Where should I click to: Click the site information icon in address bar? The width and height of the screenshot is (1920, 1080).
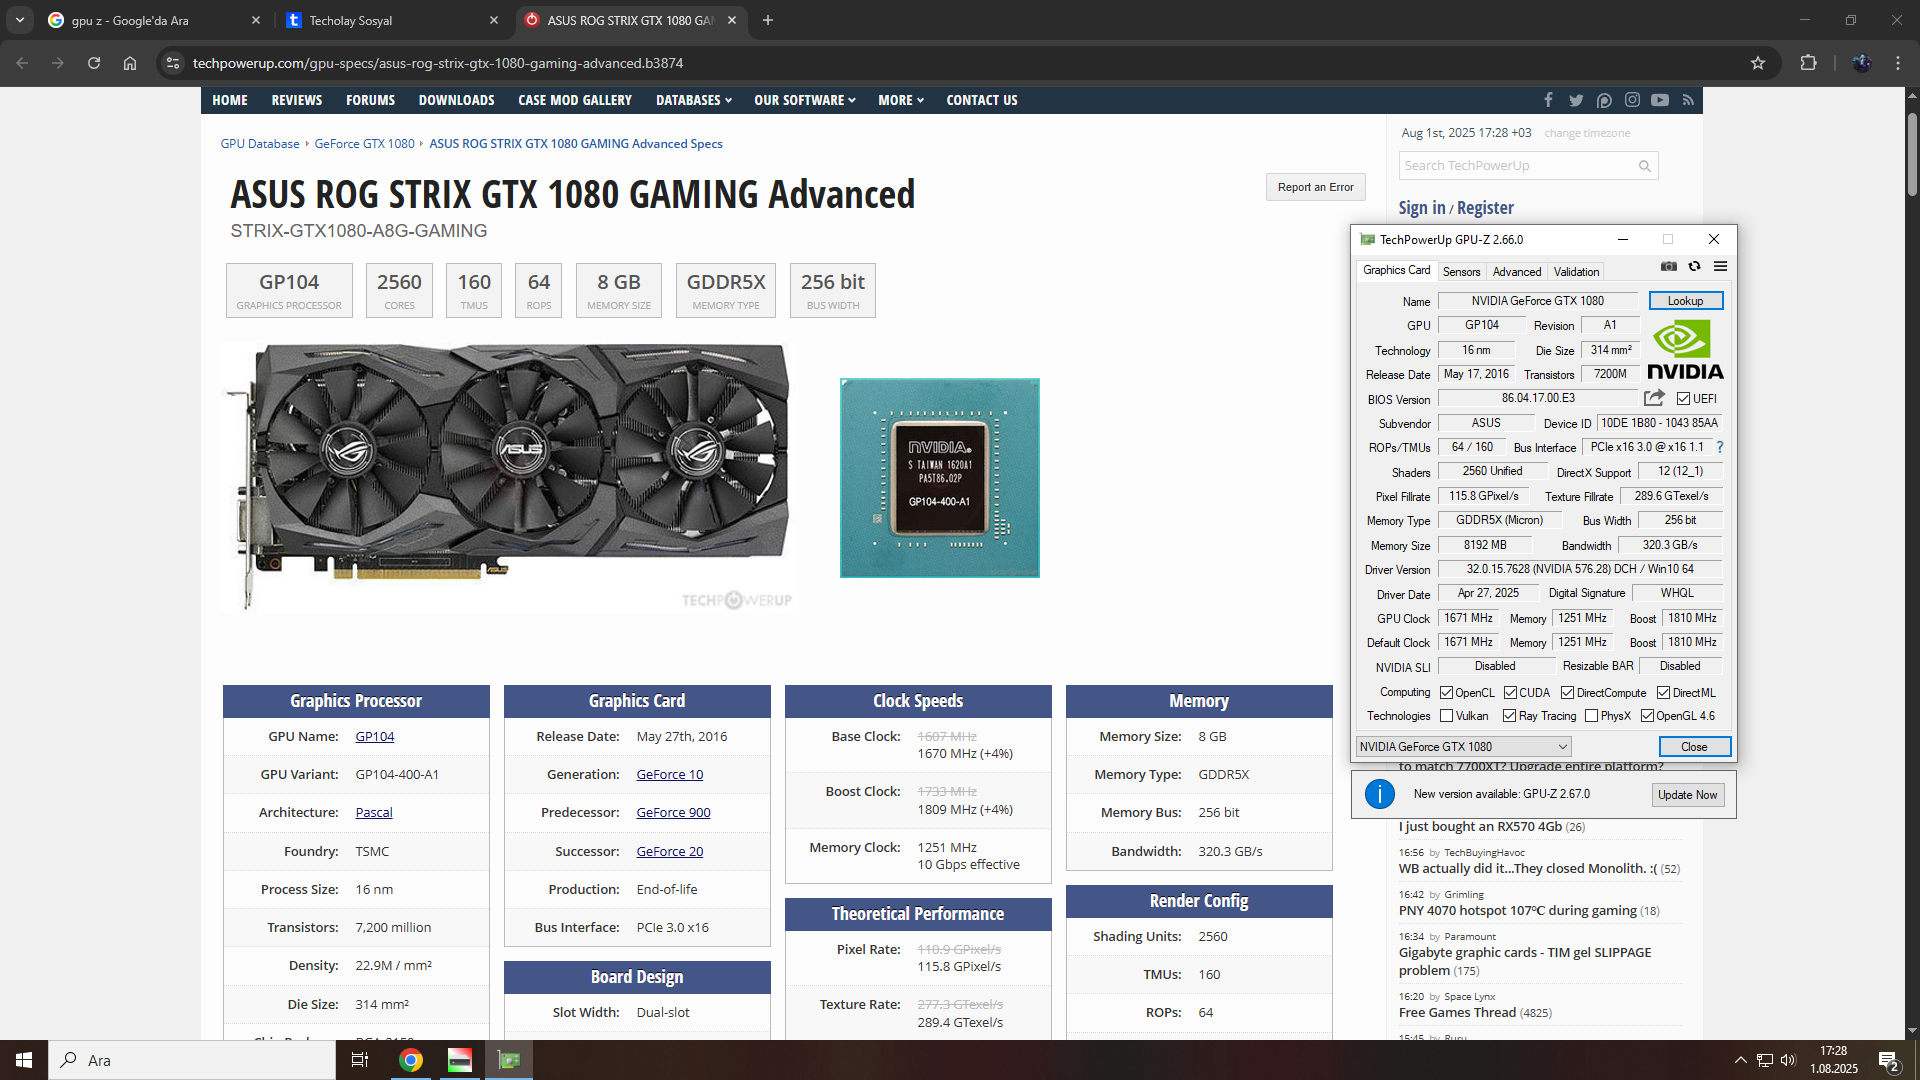click(x=173, y=63)
